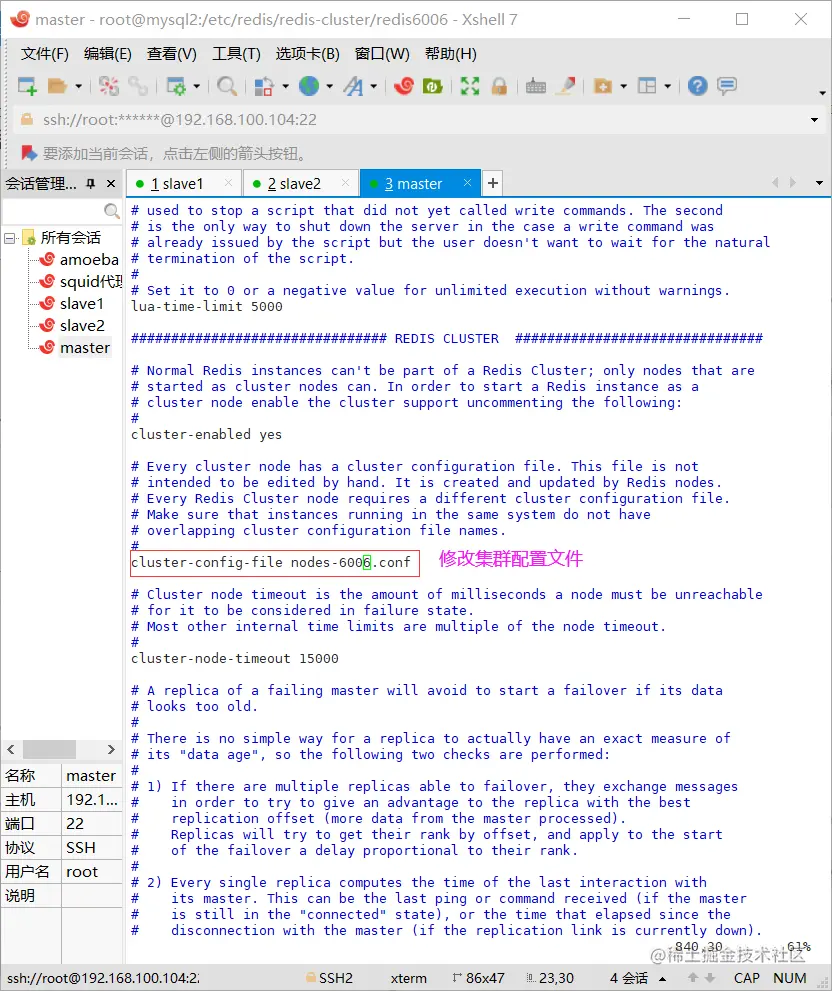Expand the Properties icon dropdown arrow
The width and height of the screenshot is (832, 991).
(x=196, y=86)
